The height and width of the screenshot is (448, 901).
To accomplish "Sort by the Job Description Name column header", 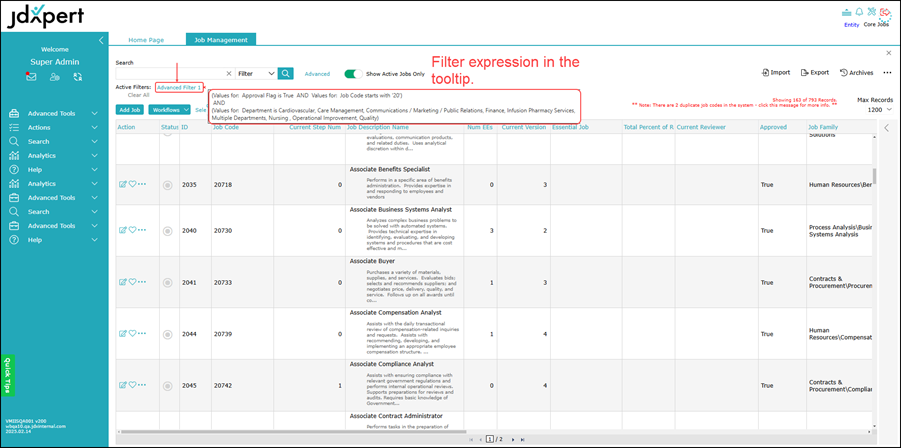I will click(x=378, y=127).
